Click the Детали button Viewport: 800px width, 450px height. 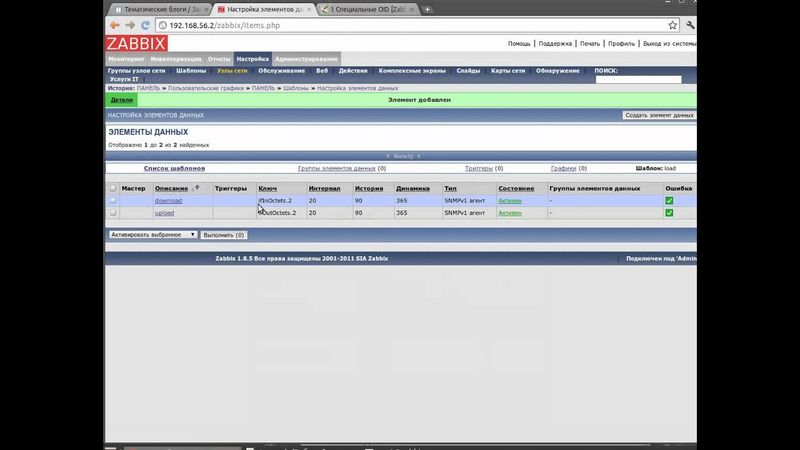click(x=121, y=100)
